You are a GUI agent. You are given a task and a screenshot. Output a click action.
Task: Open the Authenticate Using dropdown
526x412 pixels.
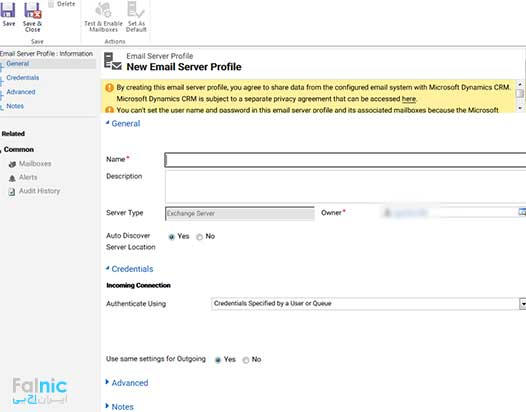point(522,304)
